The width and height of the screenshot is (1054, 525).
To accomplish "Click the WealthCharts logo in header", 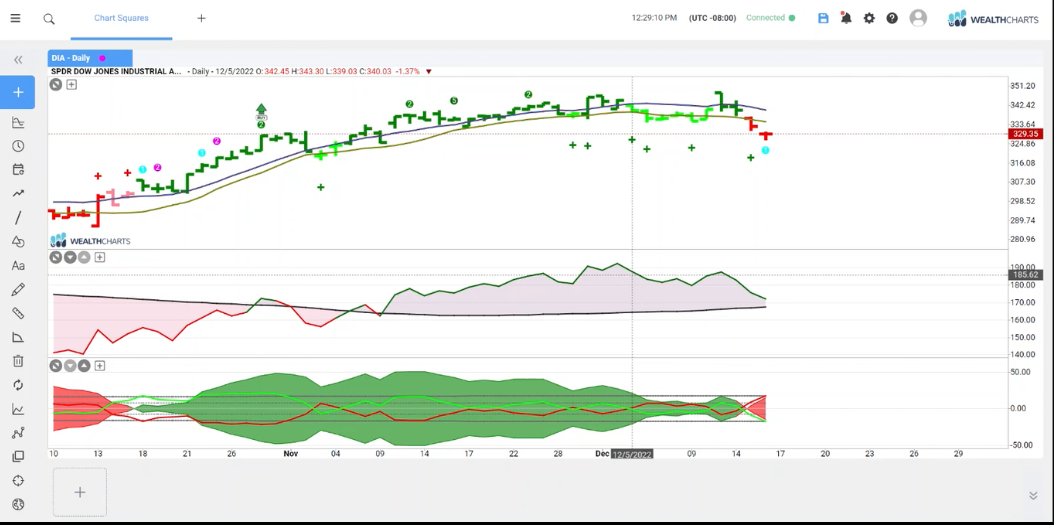I will [x=994, y=19].
